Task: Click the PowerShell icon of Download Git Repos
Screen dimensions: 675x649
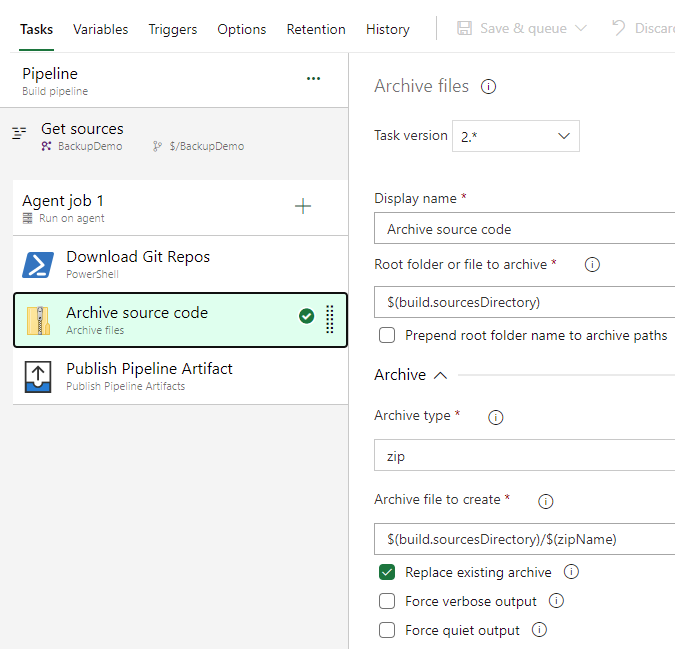Action: (x=38, y=264)
